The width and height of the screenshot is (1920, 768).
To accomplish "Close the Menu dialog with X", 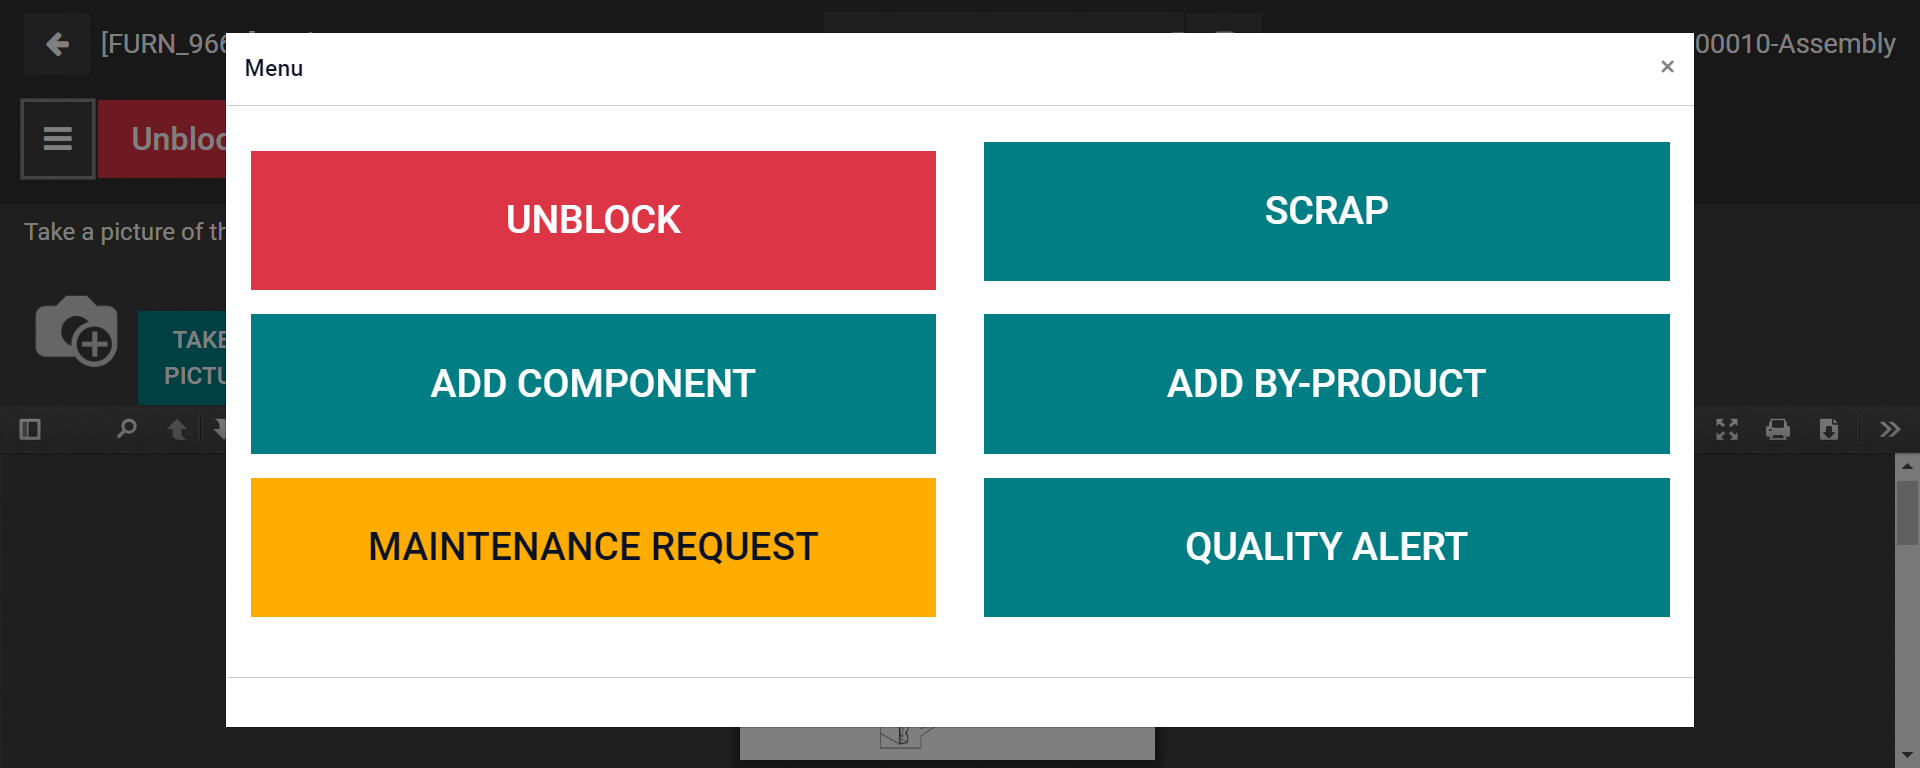I will (x=1667, y=66).
